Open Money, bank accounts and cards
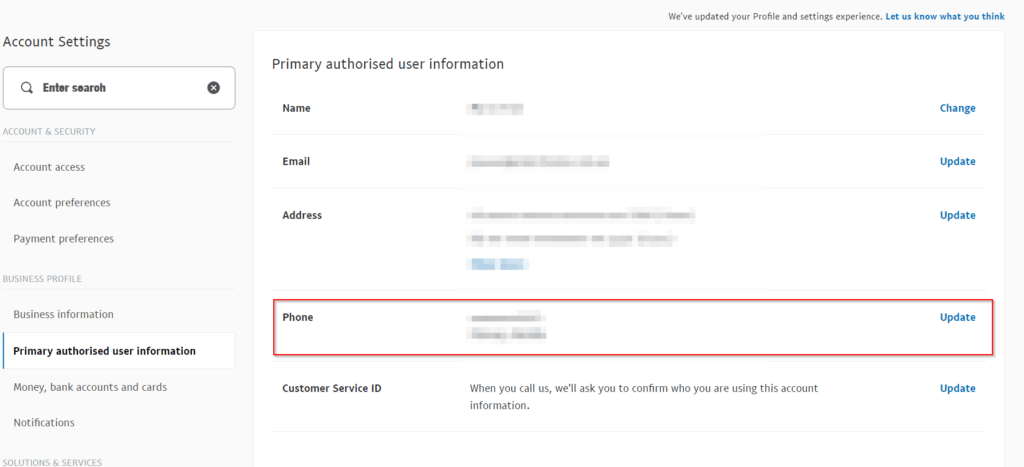The width and height of the screenshot is (1024, 467). point(90,387)
